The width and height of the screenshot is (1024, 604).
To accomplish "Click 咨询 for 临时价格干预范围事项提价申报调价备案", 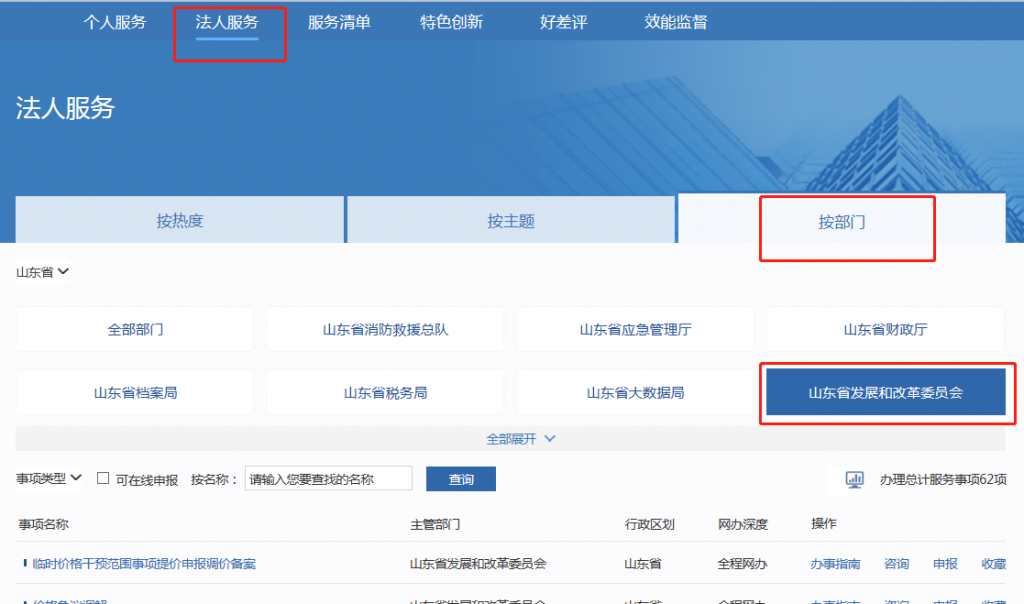I will click(897, 564).
